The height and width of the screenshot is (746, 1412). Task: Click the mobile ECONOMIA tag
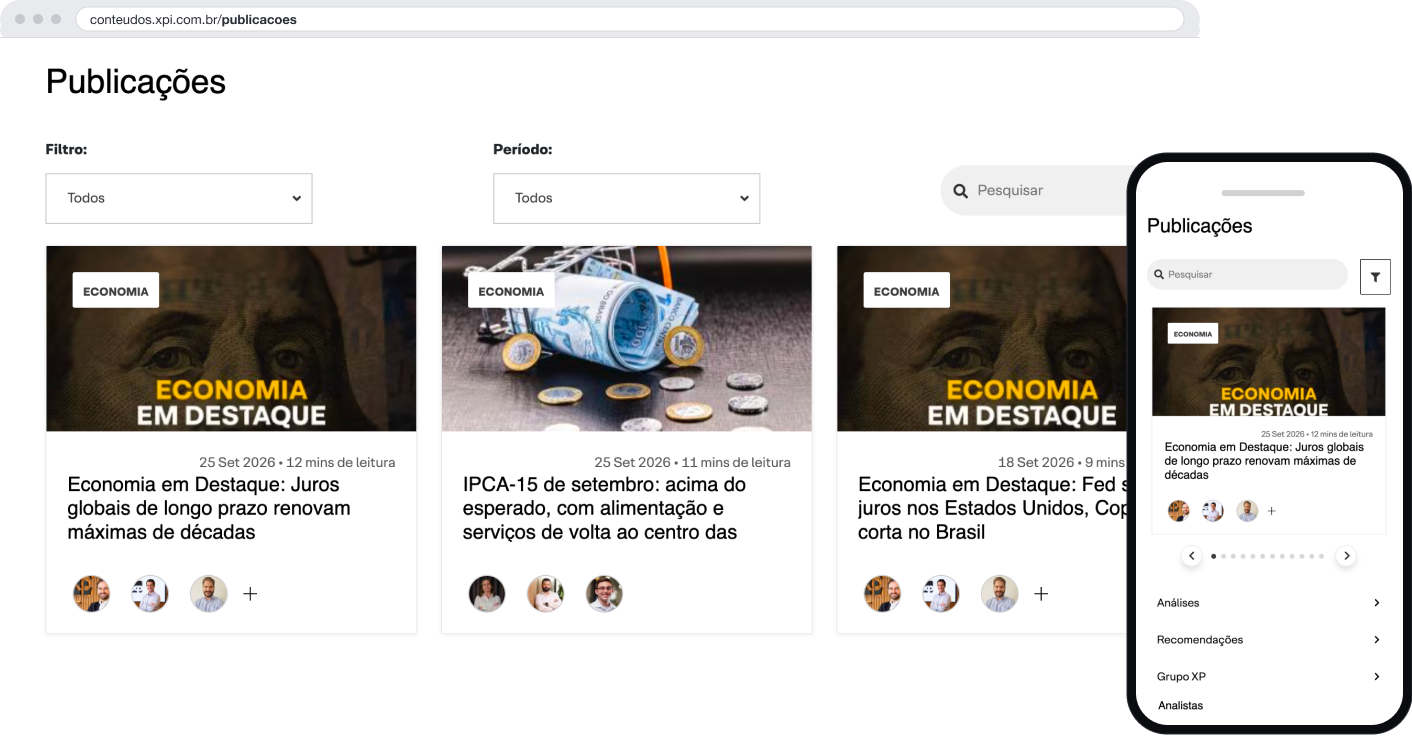coord(1193,334)
